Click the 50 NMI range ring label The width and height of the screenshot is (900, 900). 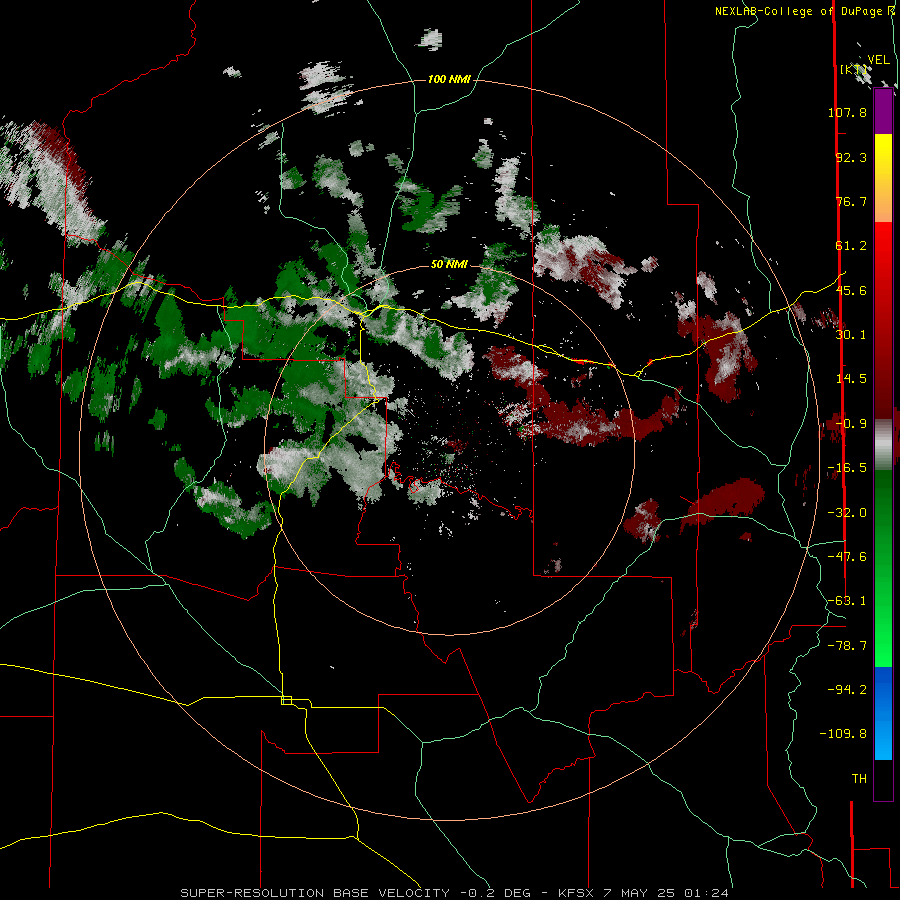(x=449, y=265)
